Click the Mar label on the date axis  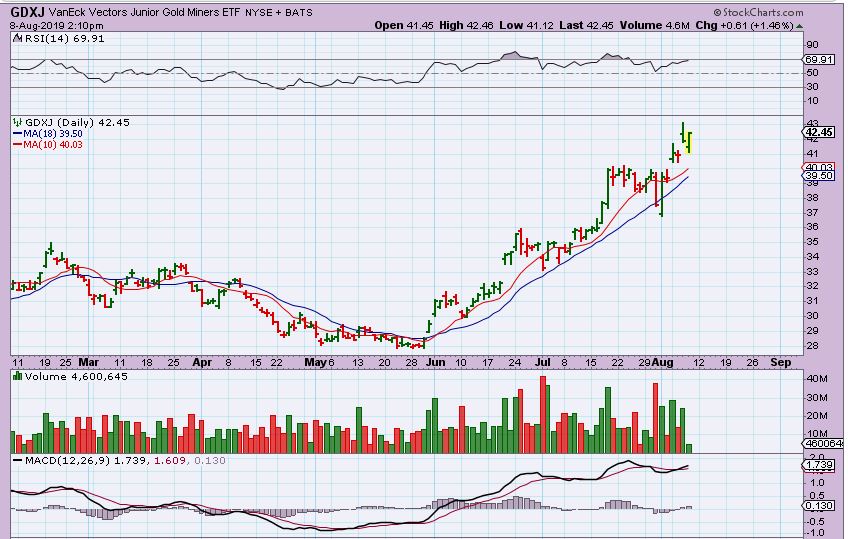coord(89,362)
